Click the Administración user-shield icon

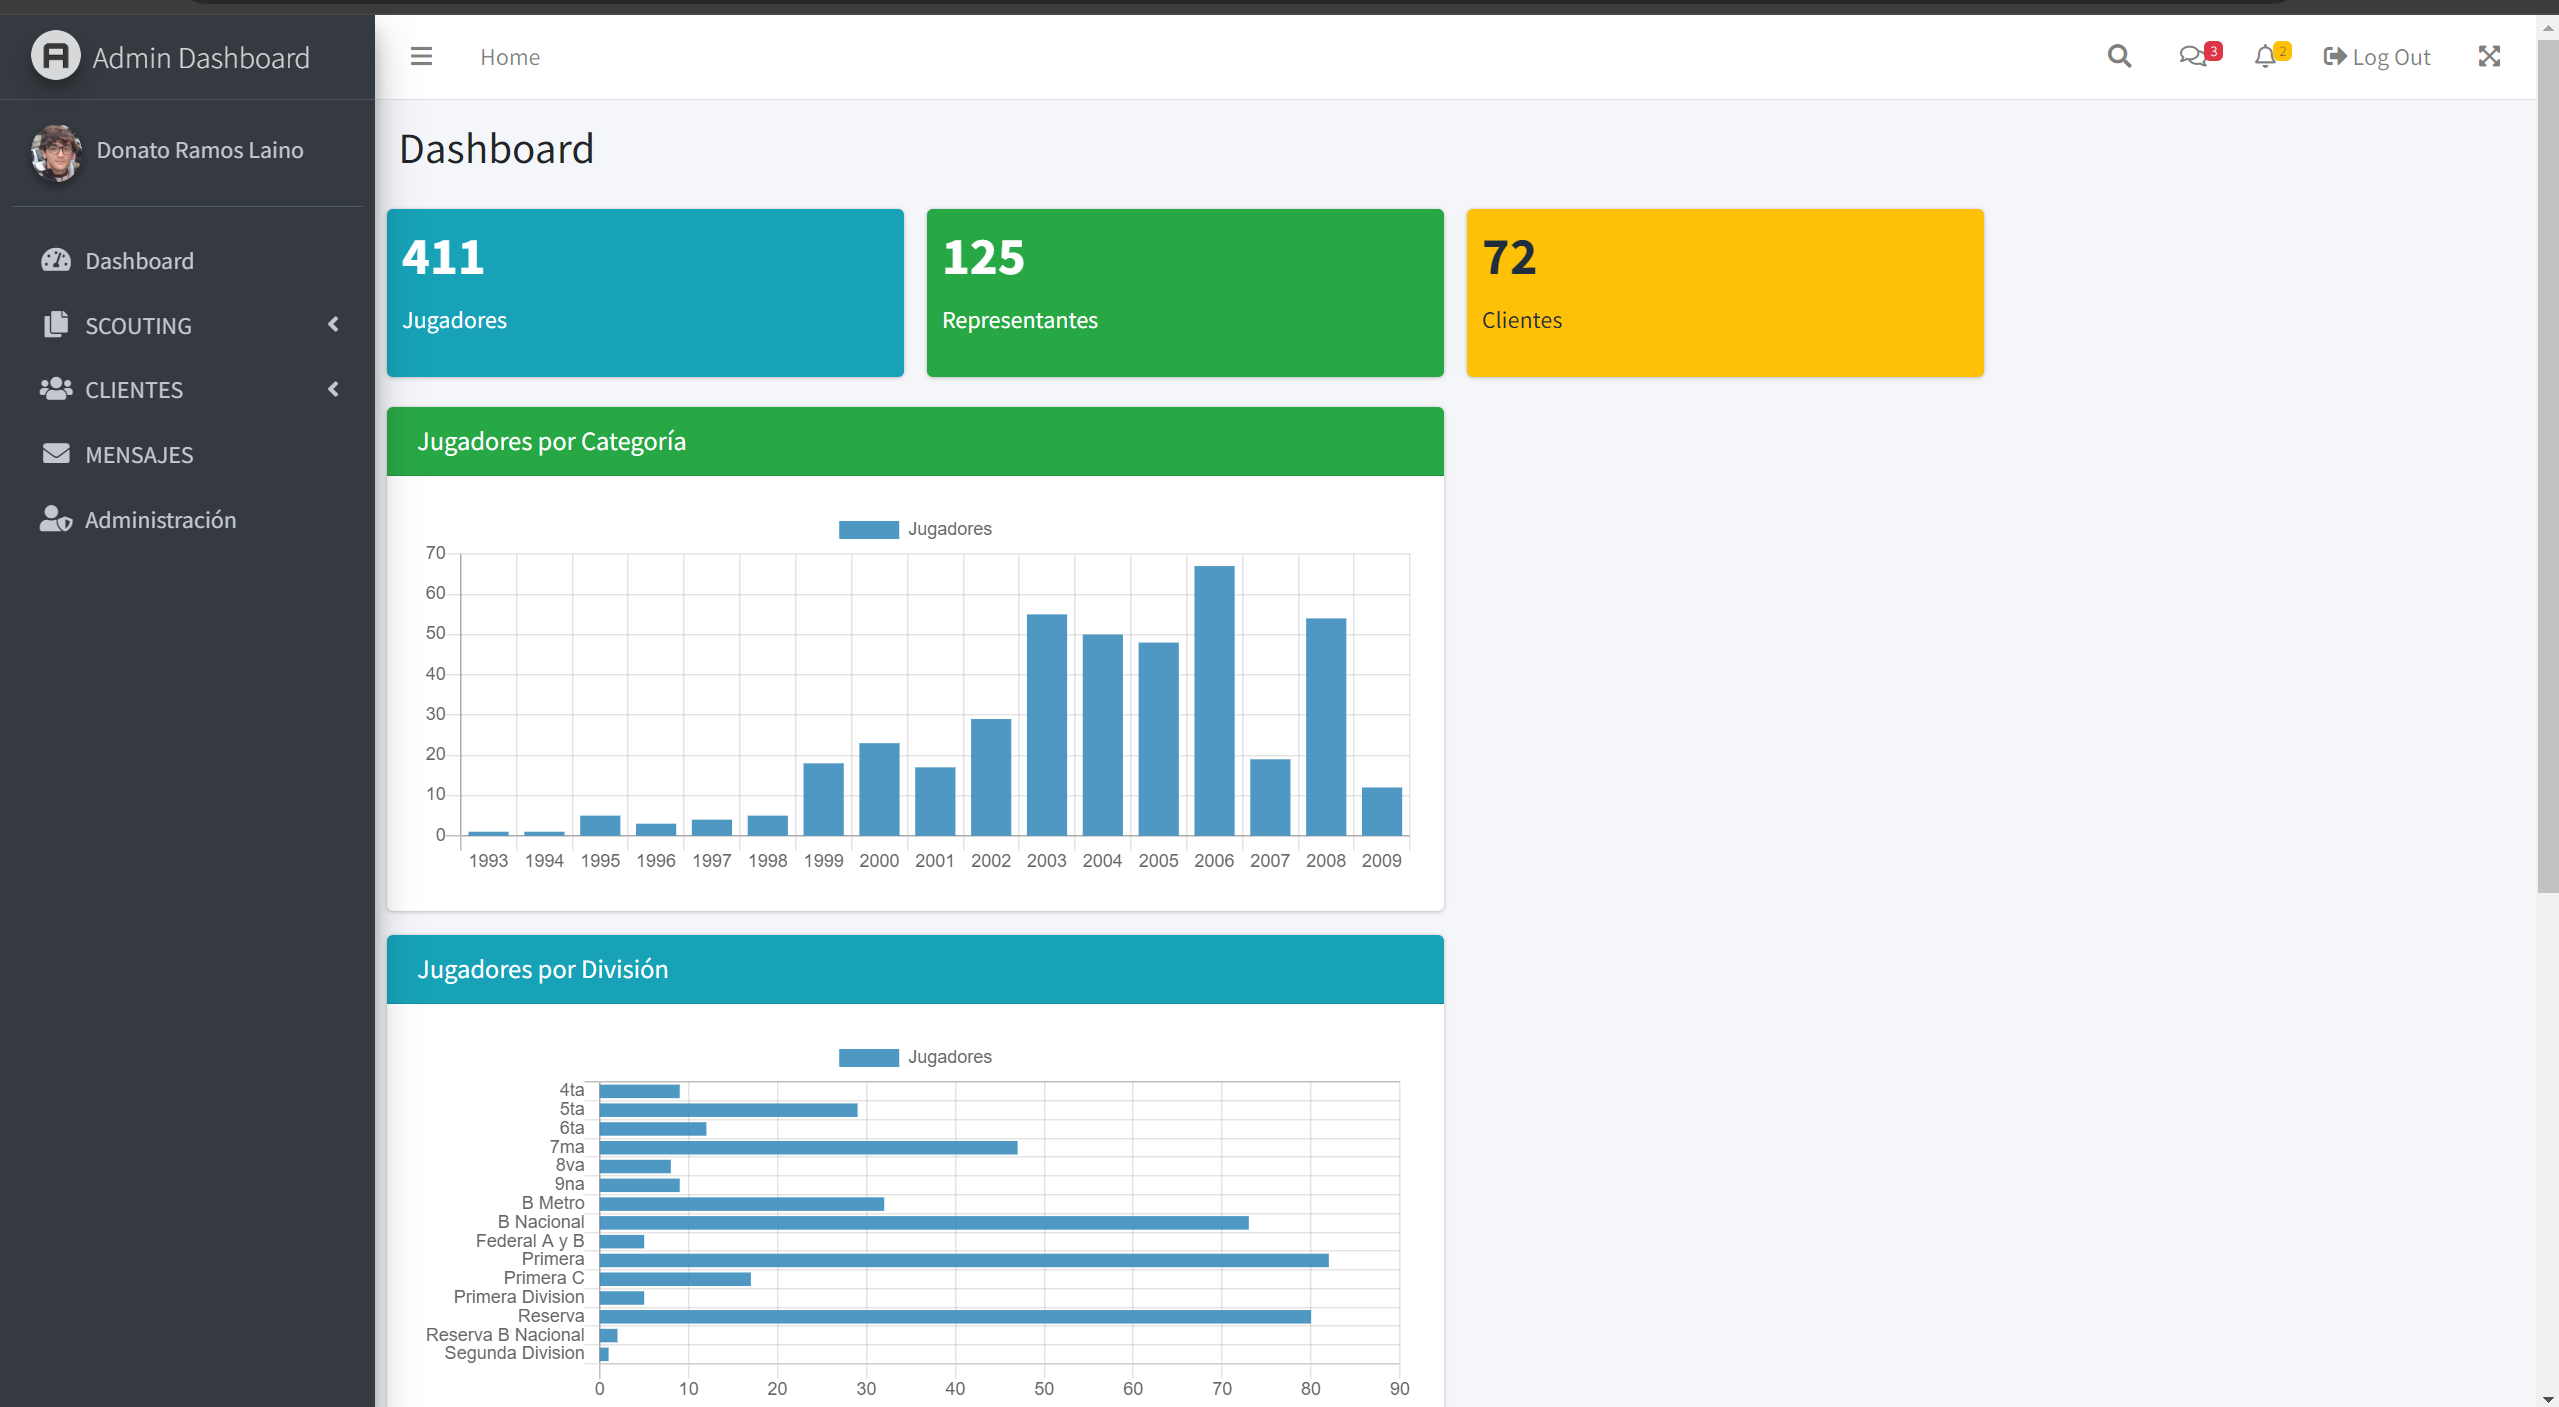pyautogui.click(x=56, y=519)
